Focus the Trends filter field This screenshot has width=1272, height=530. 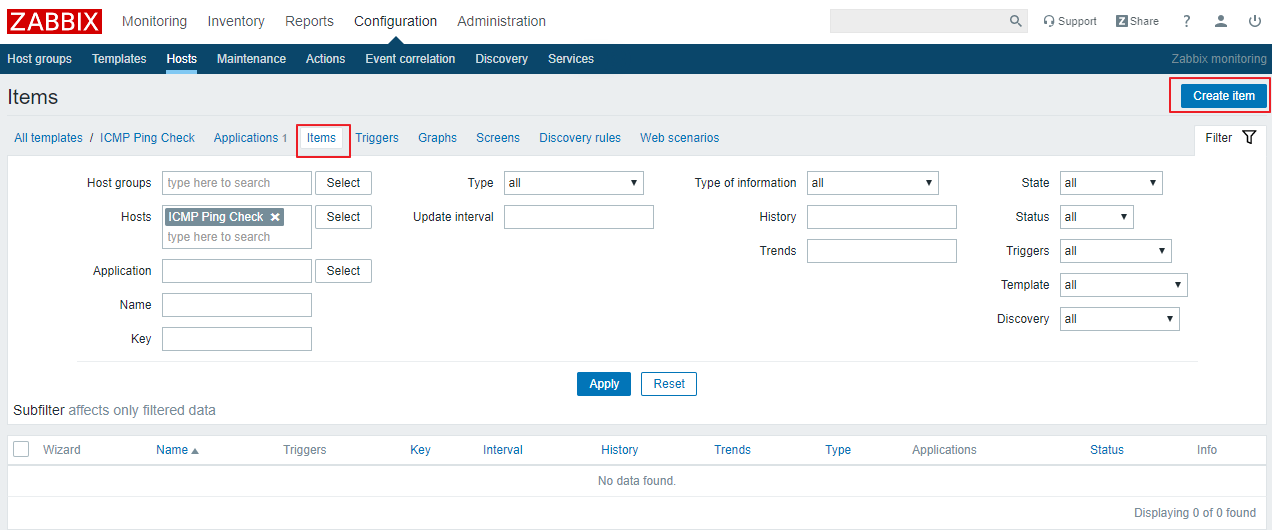(x=882, y=251)
